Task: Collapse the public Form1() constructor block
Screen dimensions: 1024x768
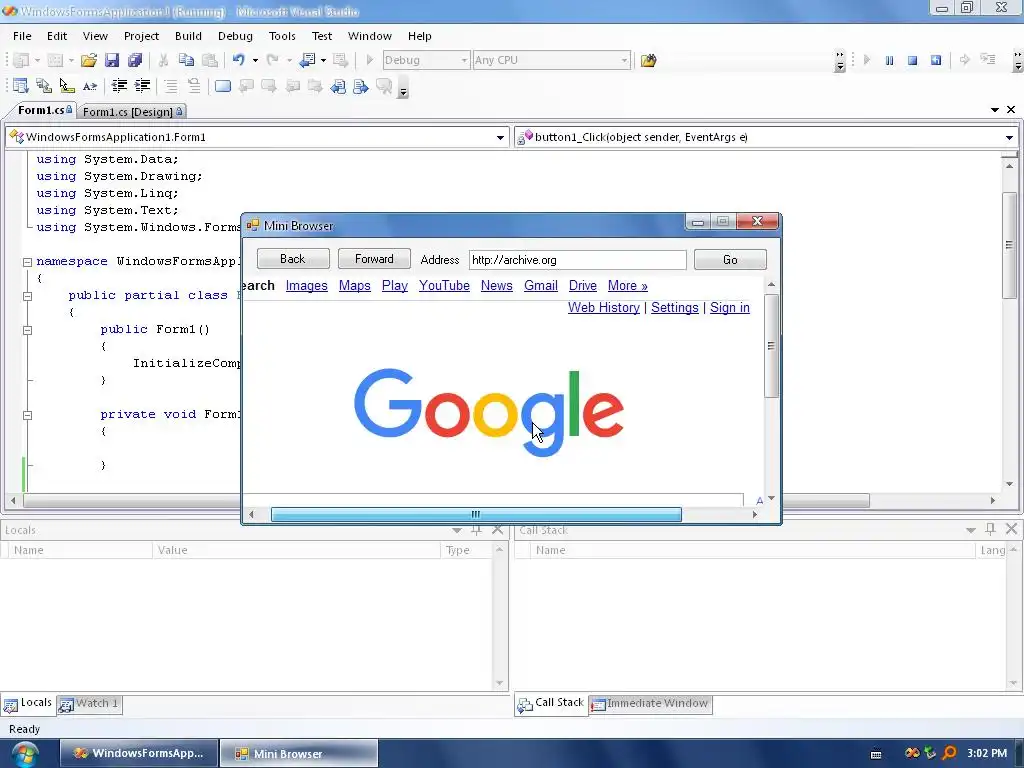Action: click(27, 330)
